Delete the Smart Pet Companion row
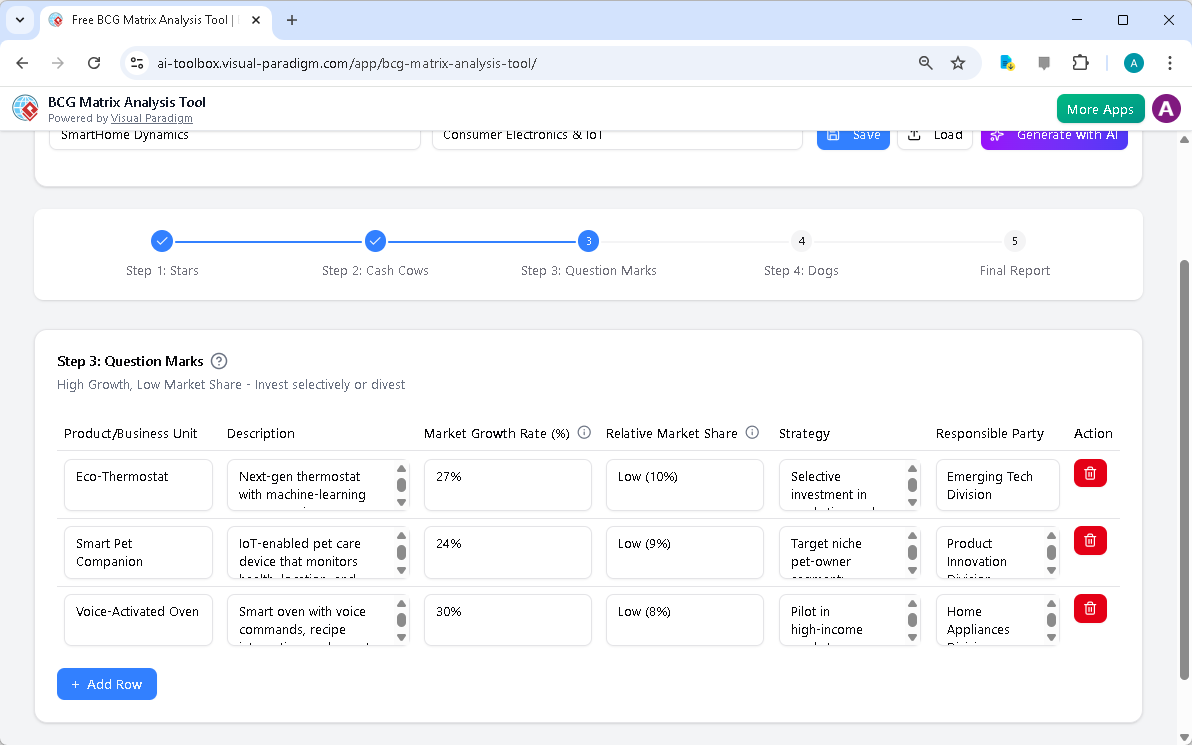 coord(1089,540)
